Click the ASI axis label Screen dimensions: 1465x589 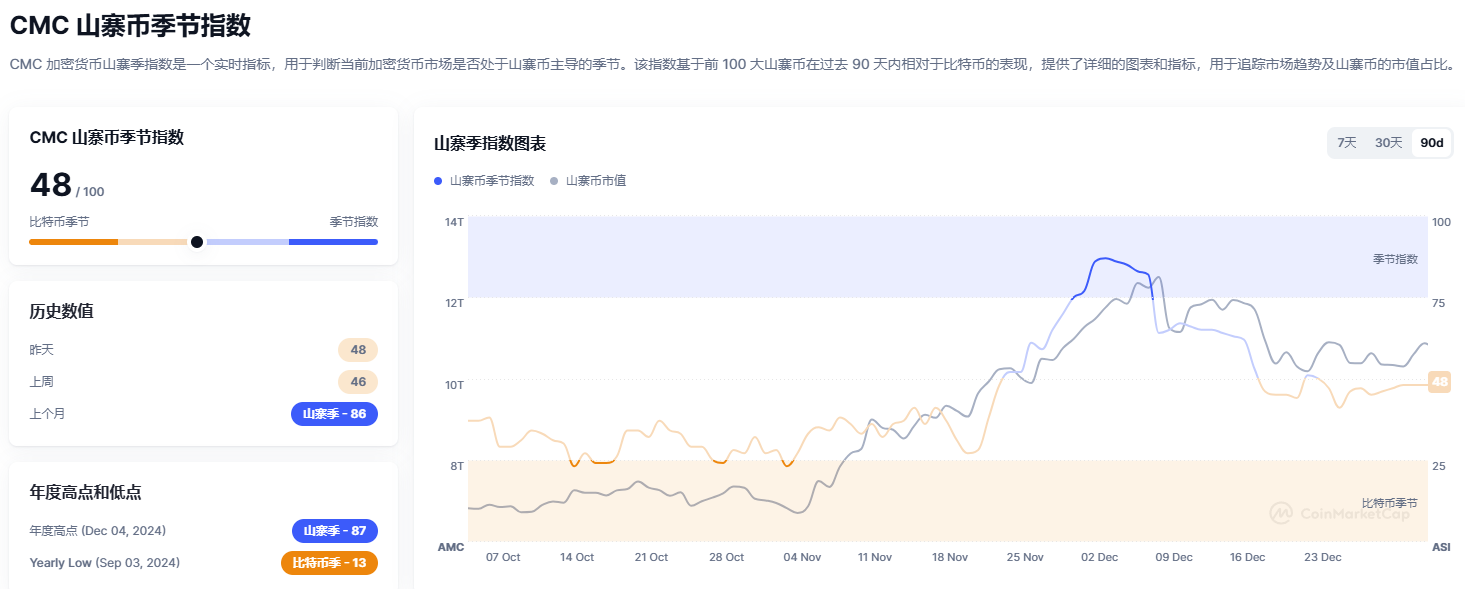(x=1443, y=547)
